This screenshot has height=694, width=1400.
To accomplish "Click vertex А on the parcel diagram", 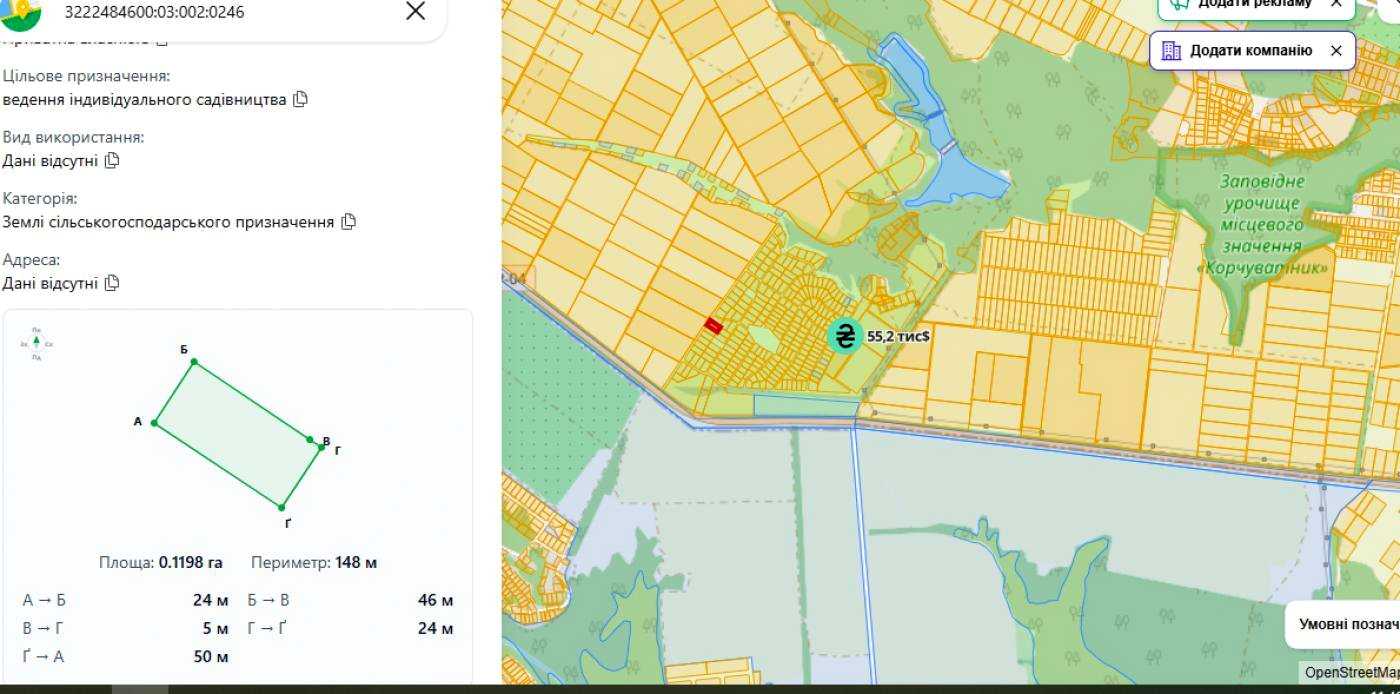I will [x=154, y=423].
